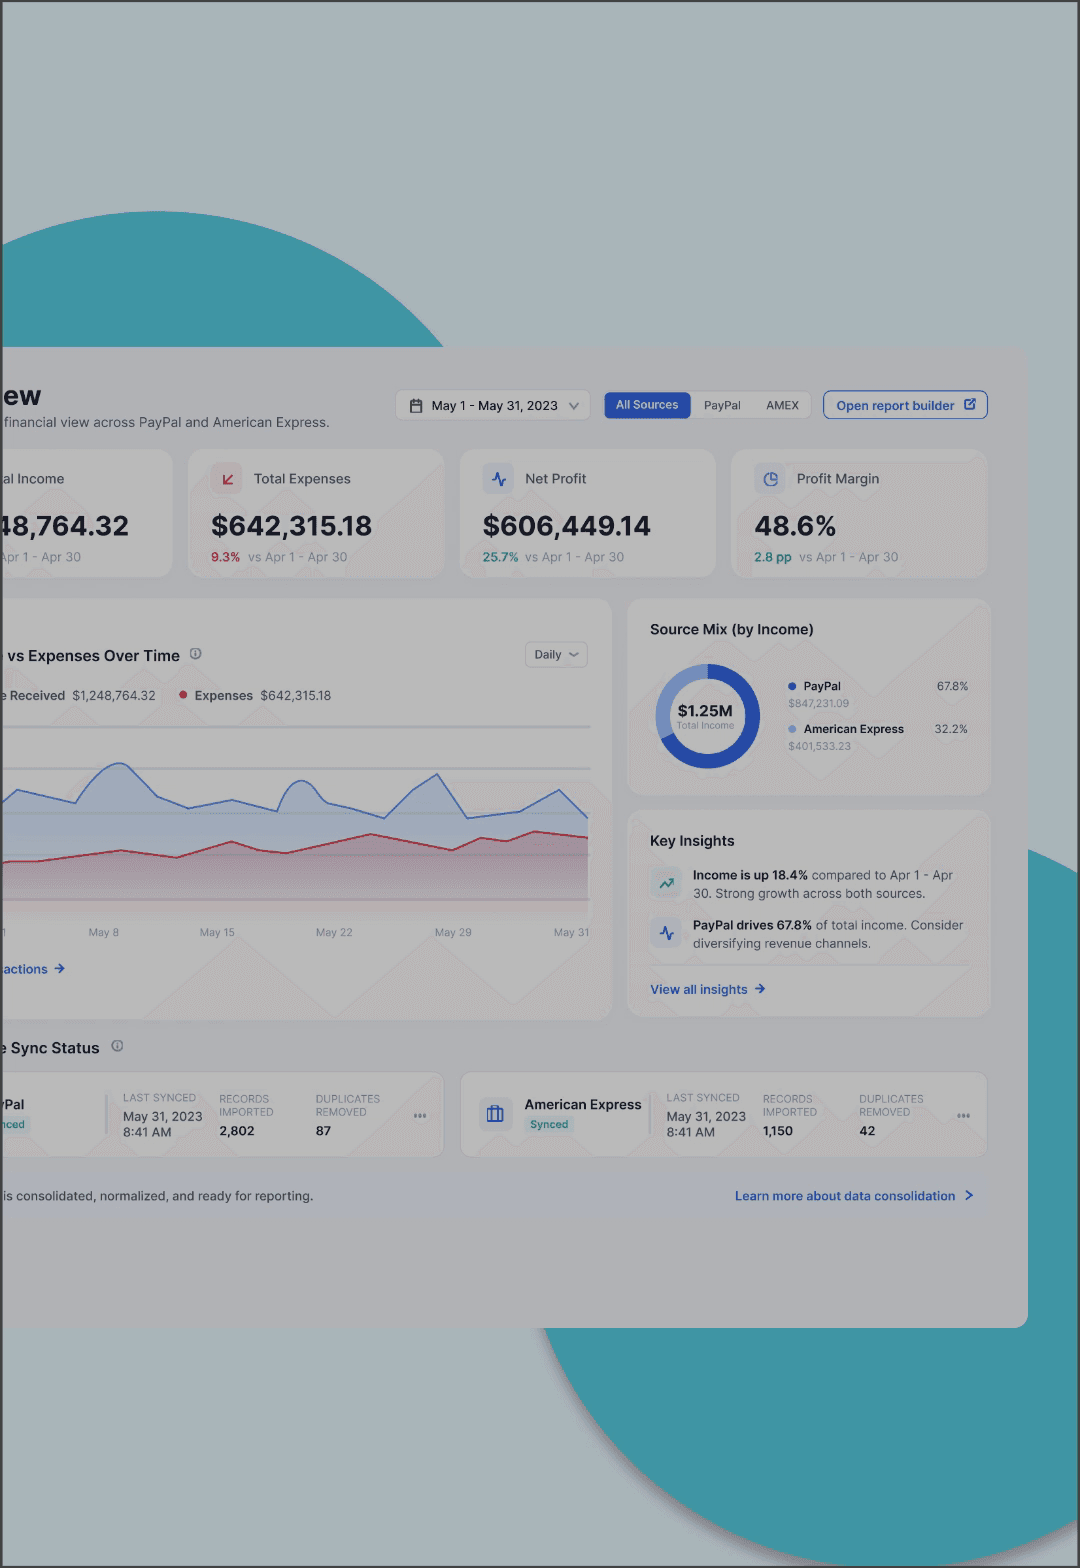Screen dimensions: 1080x1568
Task: Click the external-link icon in Open report builder
Action: tap(969, 404)
